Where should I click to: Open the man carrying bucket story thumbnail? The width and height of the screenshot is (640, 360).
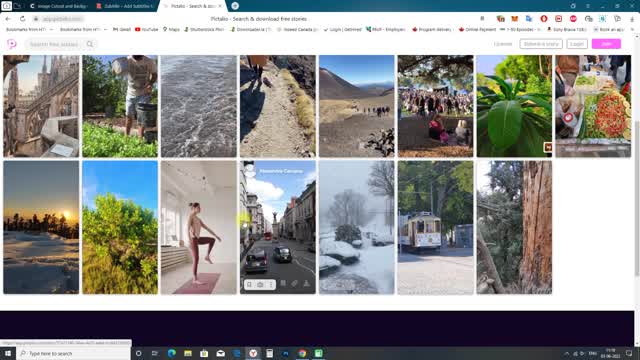tap(120, 106)
